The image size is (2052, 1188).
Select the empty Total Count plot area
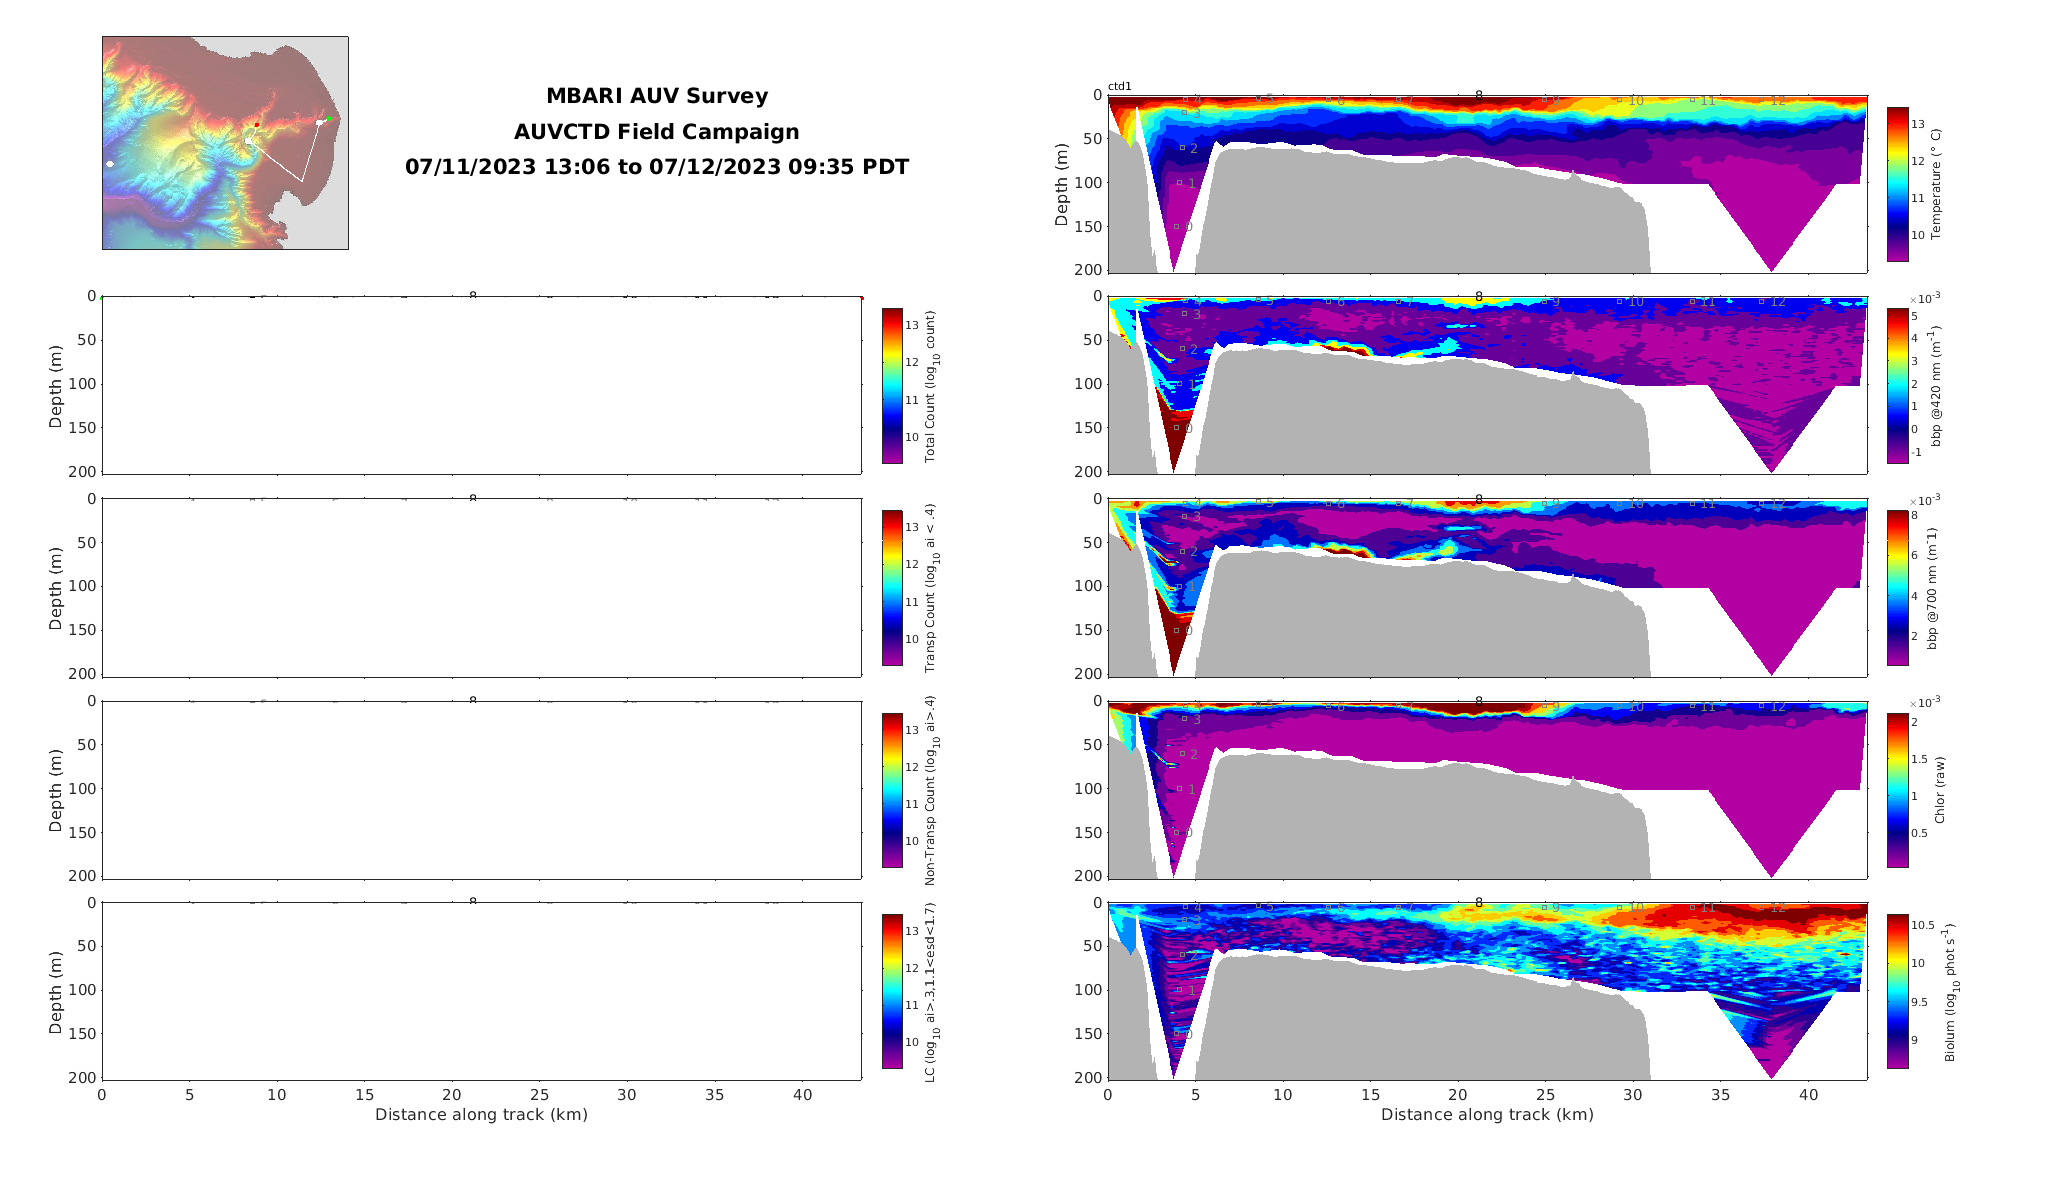click(481, 385)
